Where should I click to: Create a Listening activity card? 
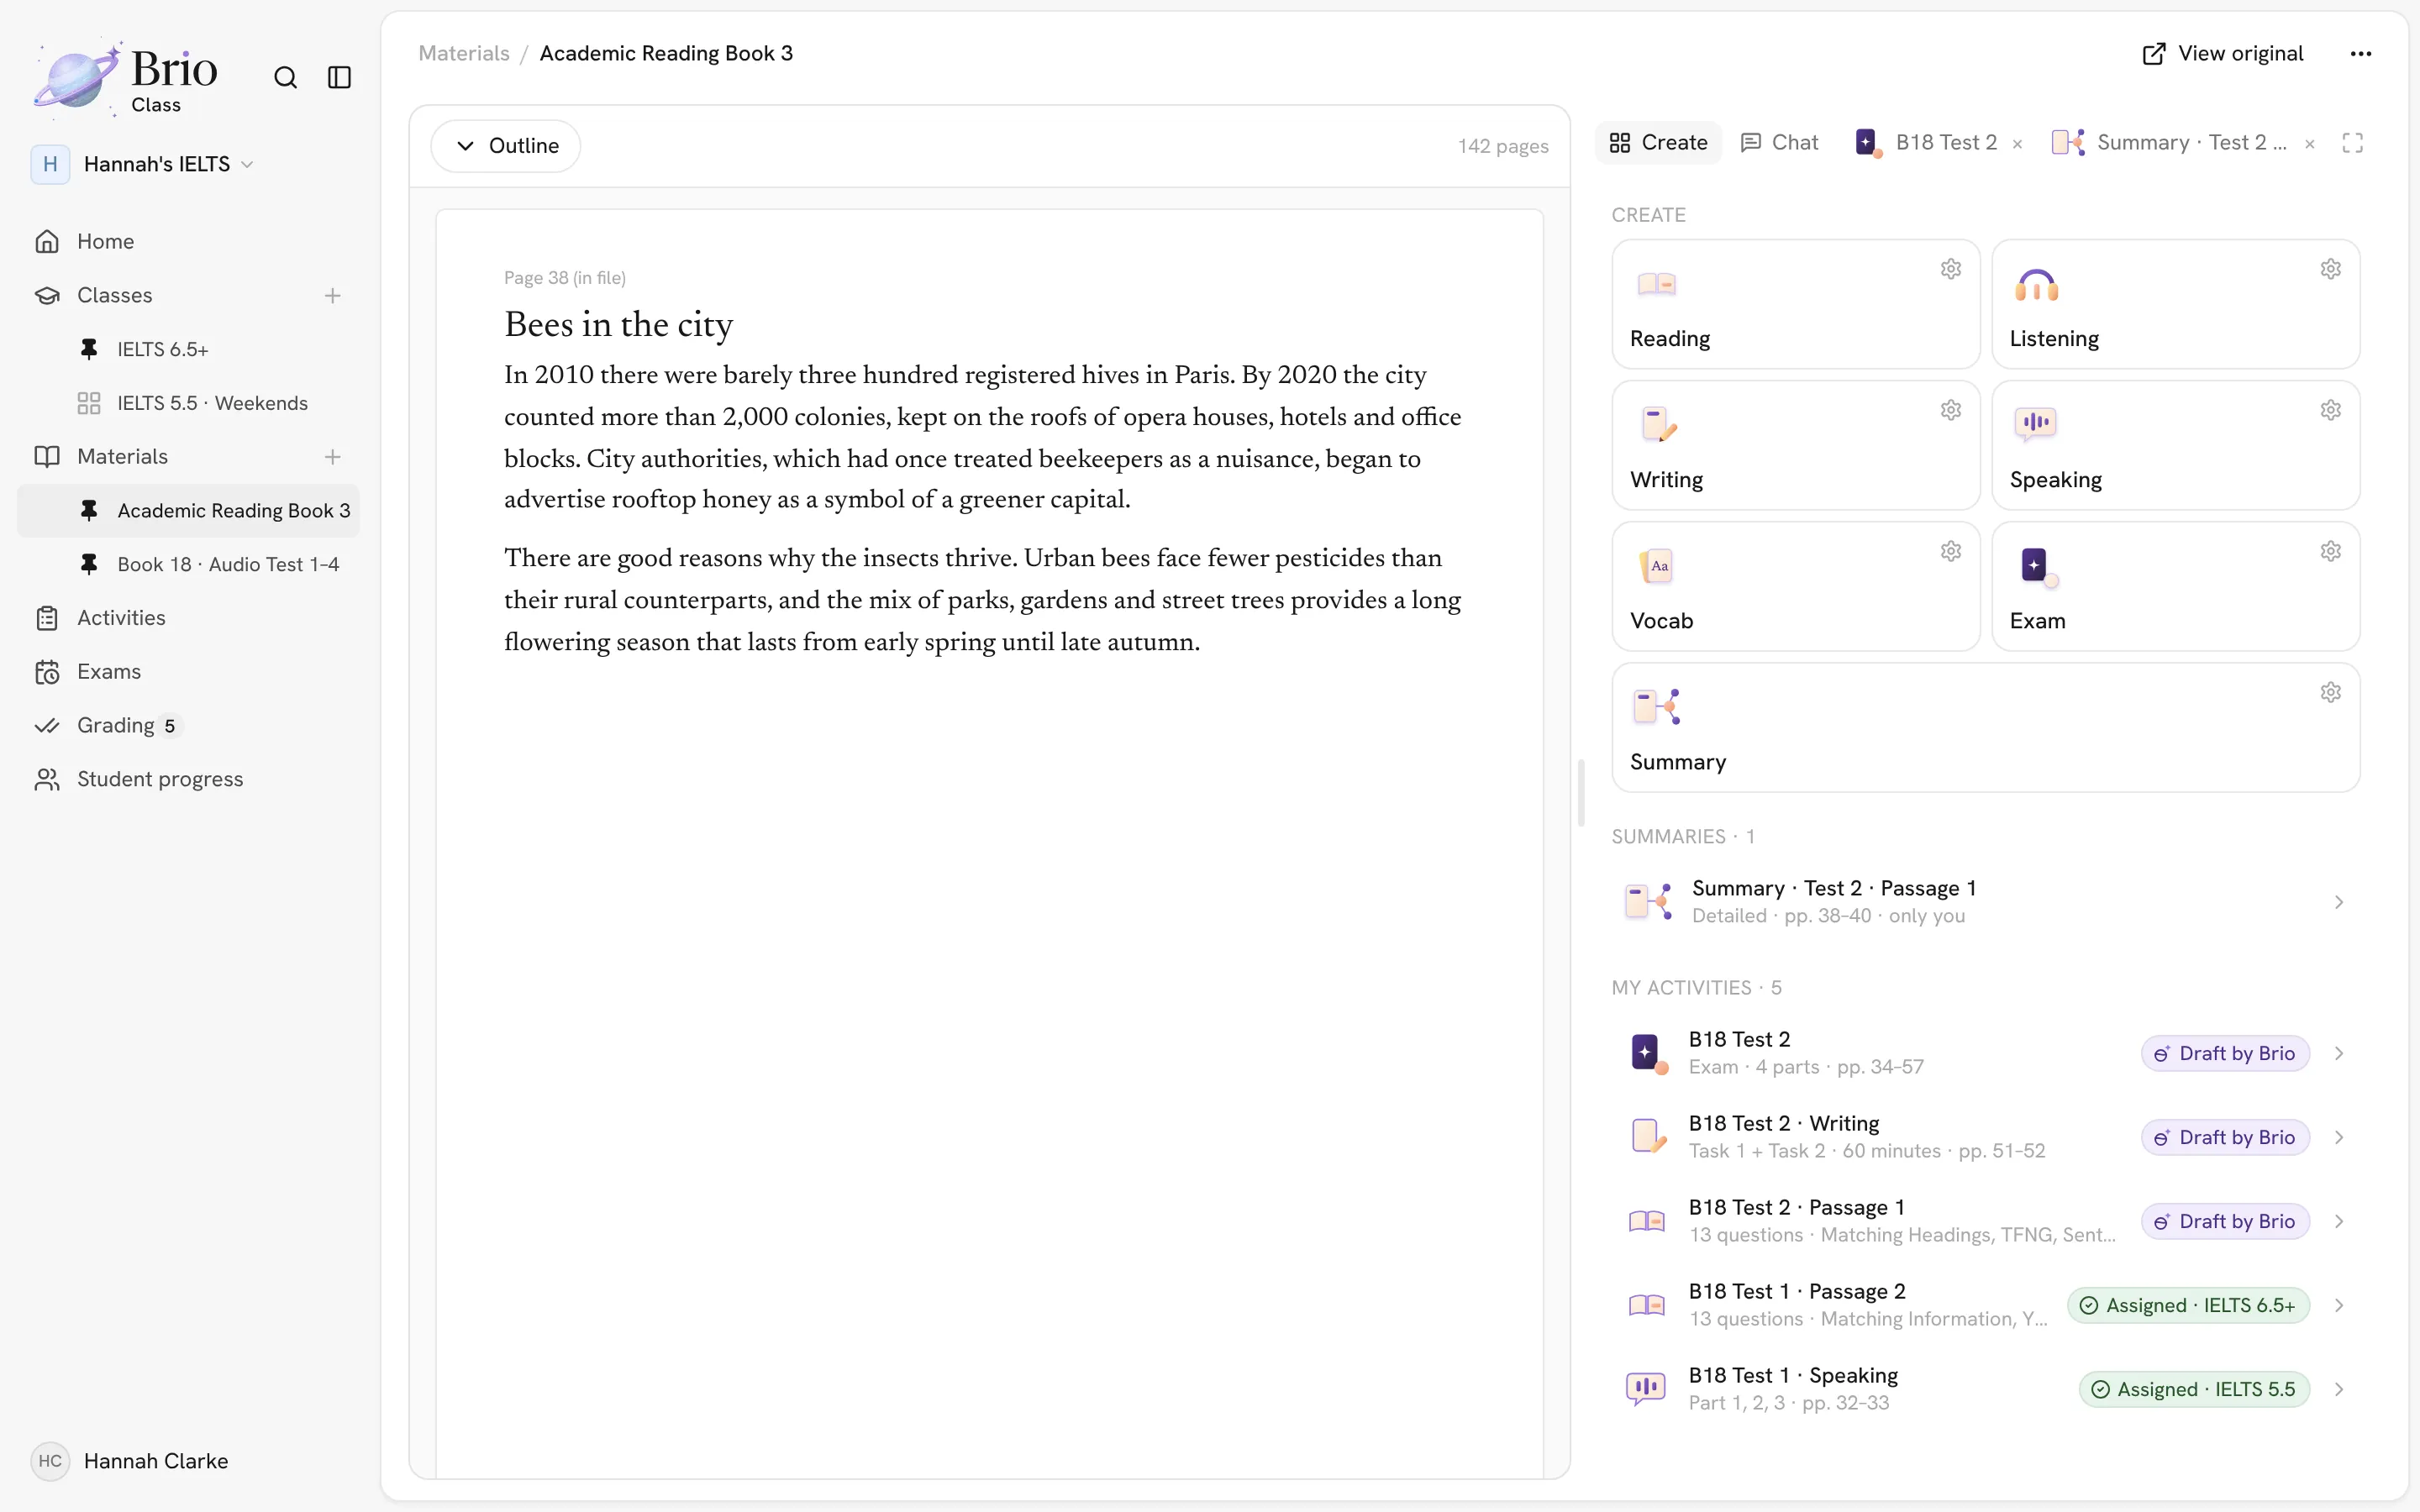click(2176, 304)
